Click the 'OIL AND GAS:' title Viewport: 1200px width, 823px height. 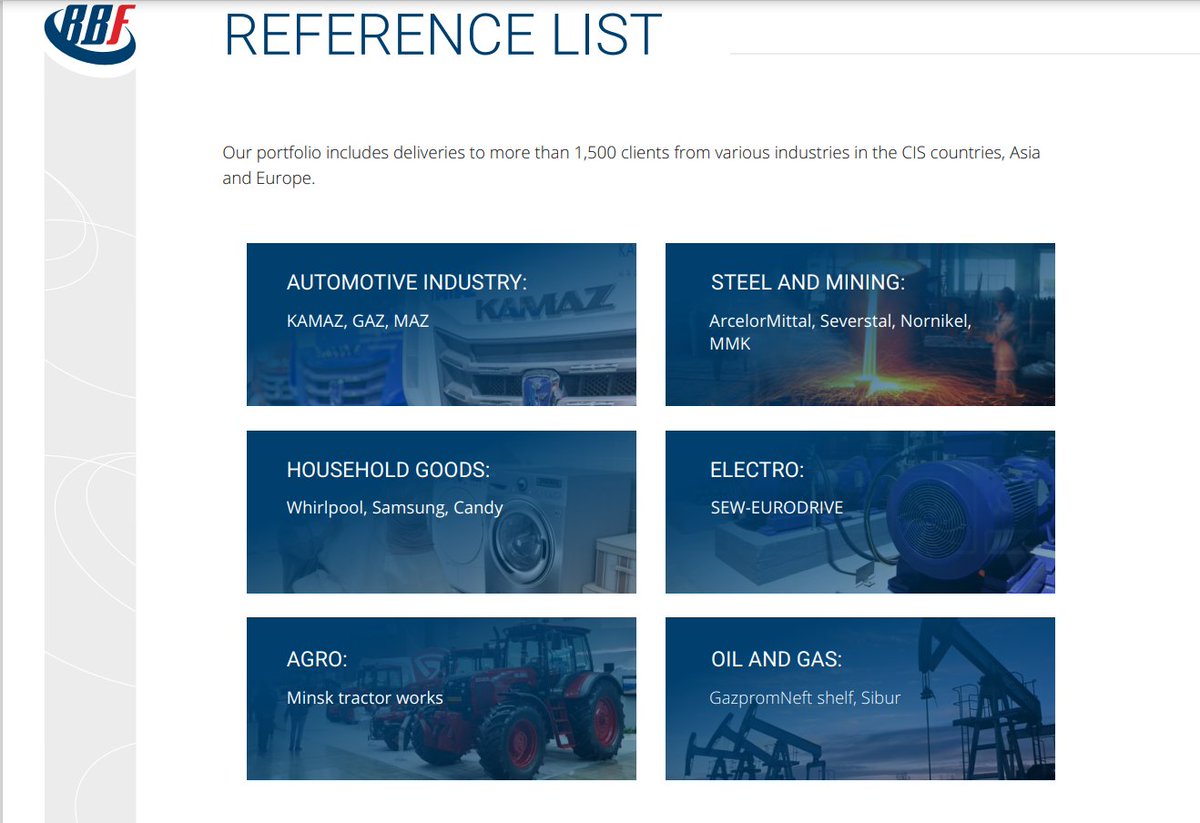point(777,660)
